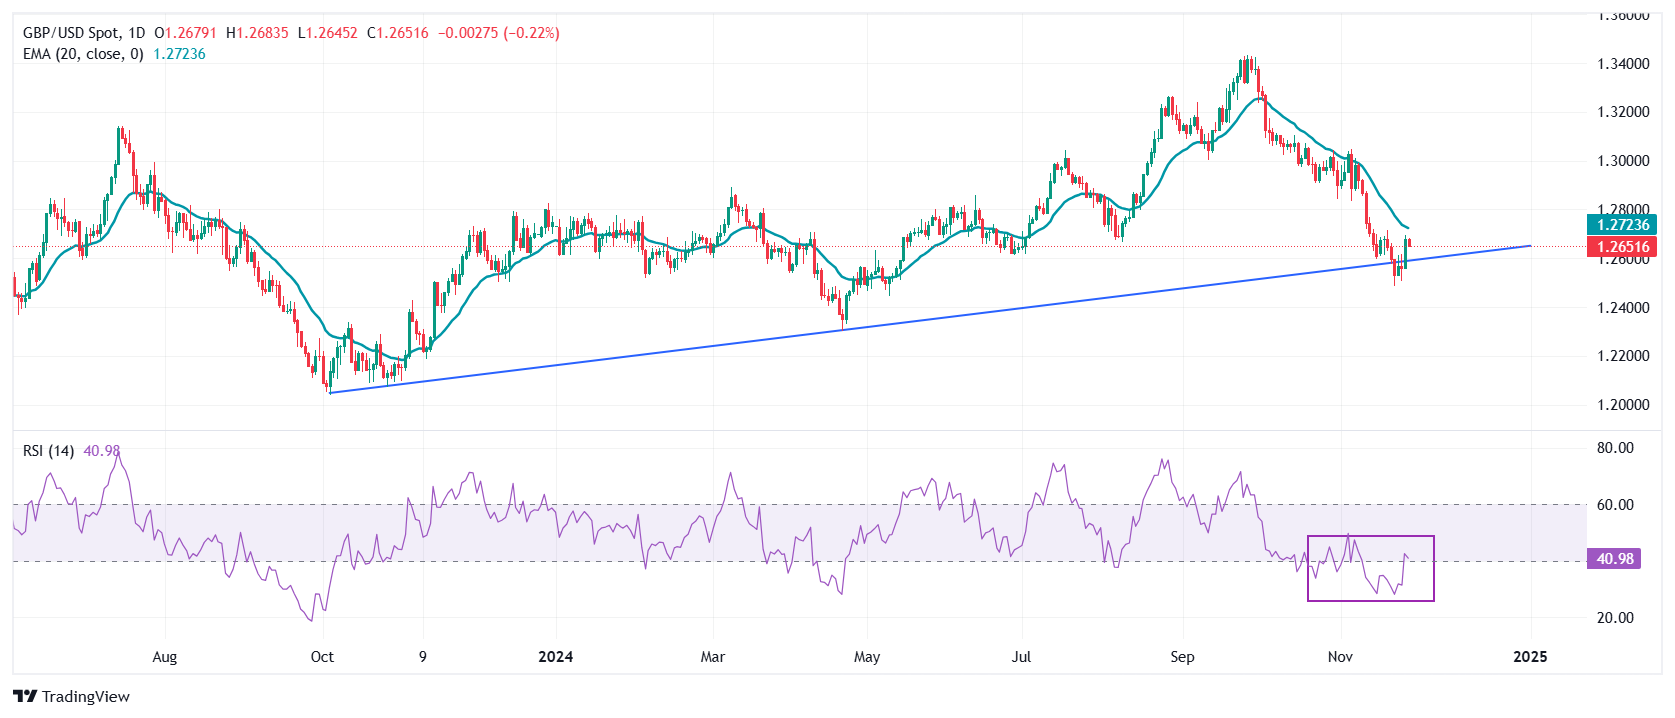
Task: Click the 80.00 level on the RSI scale
Action: coord(1615,448)
